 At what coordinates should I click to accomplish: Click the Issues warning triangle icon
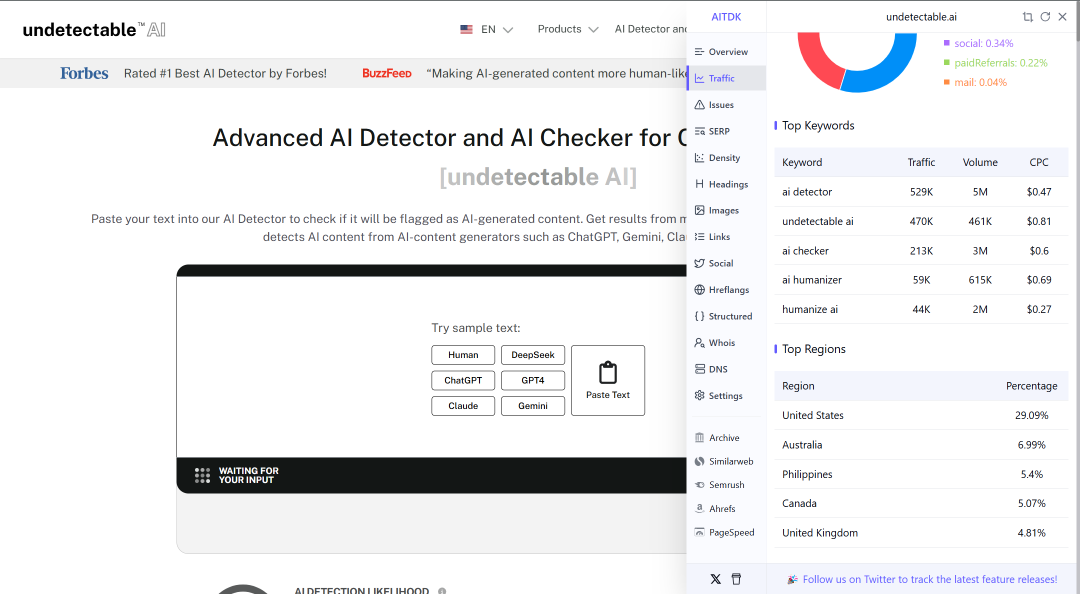700,105
